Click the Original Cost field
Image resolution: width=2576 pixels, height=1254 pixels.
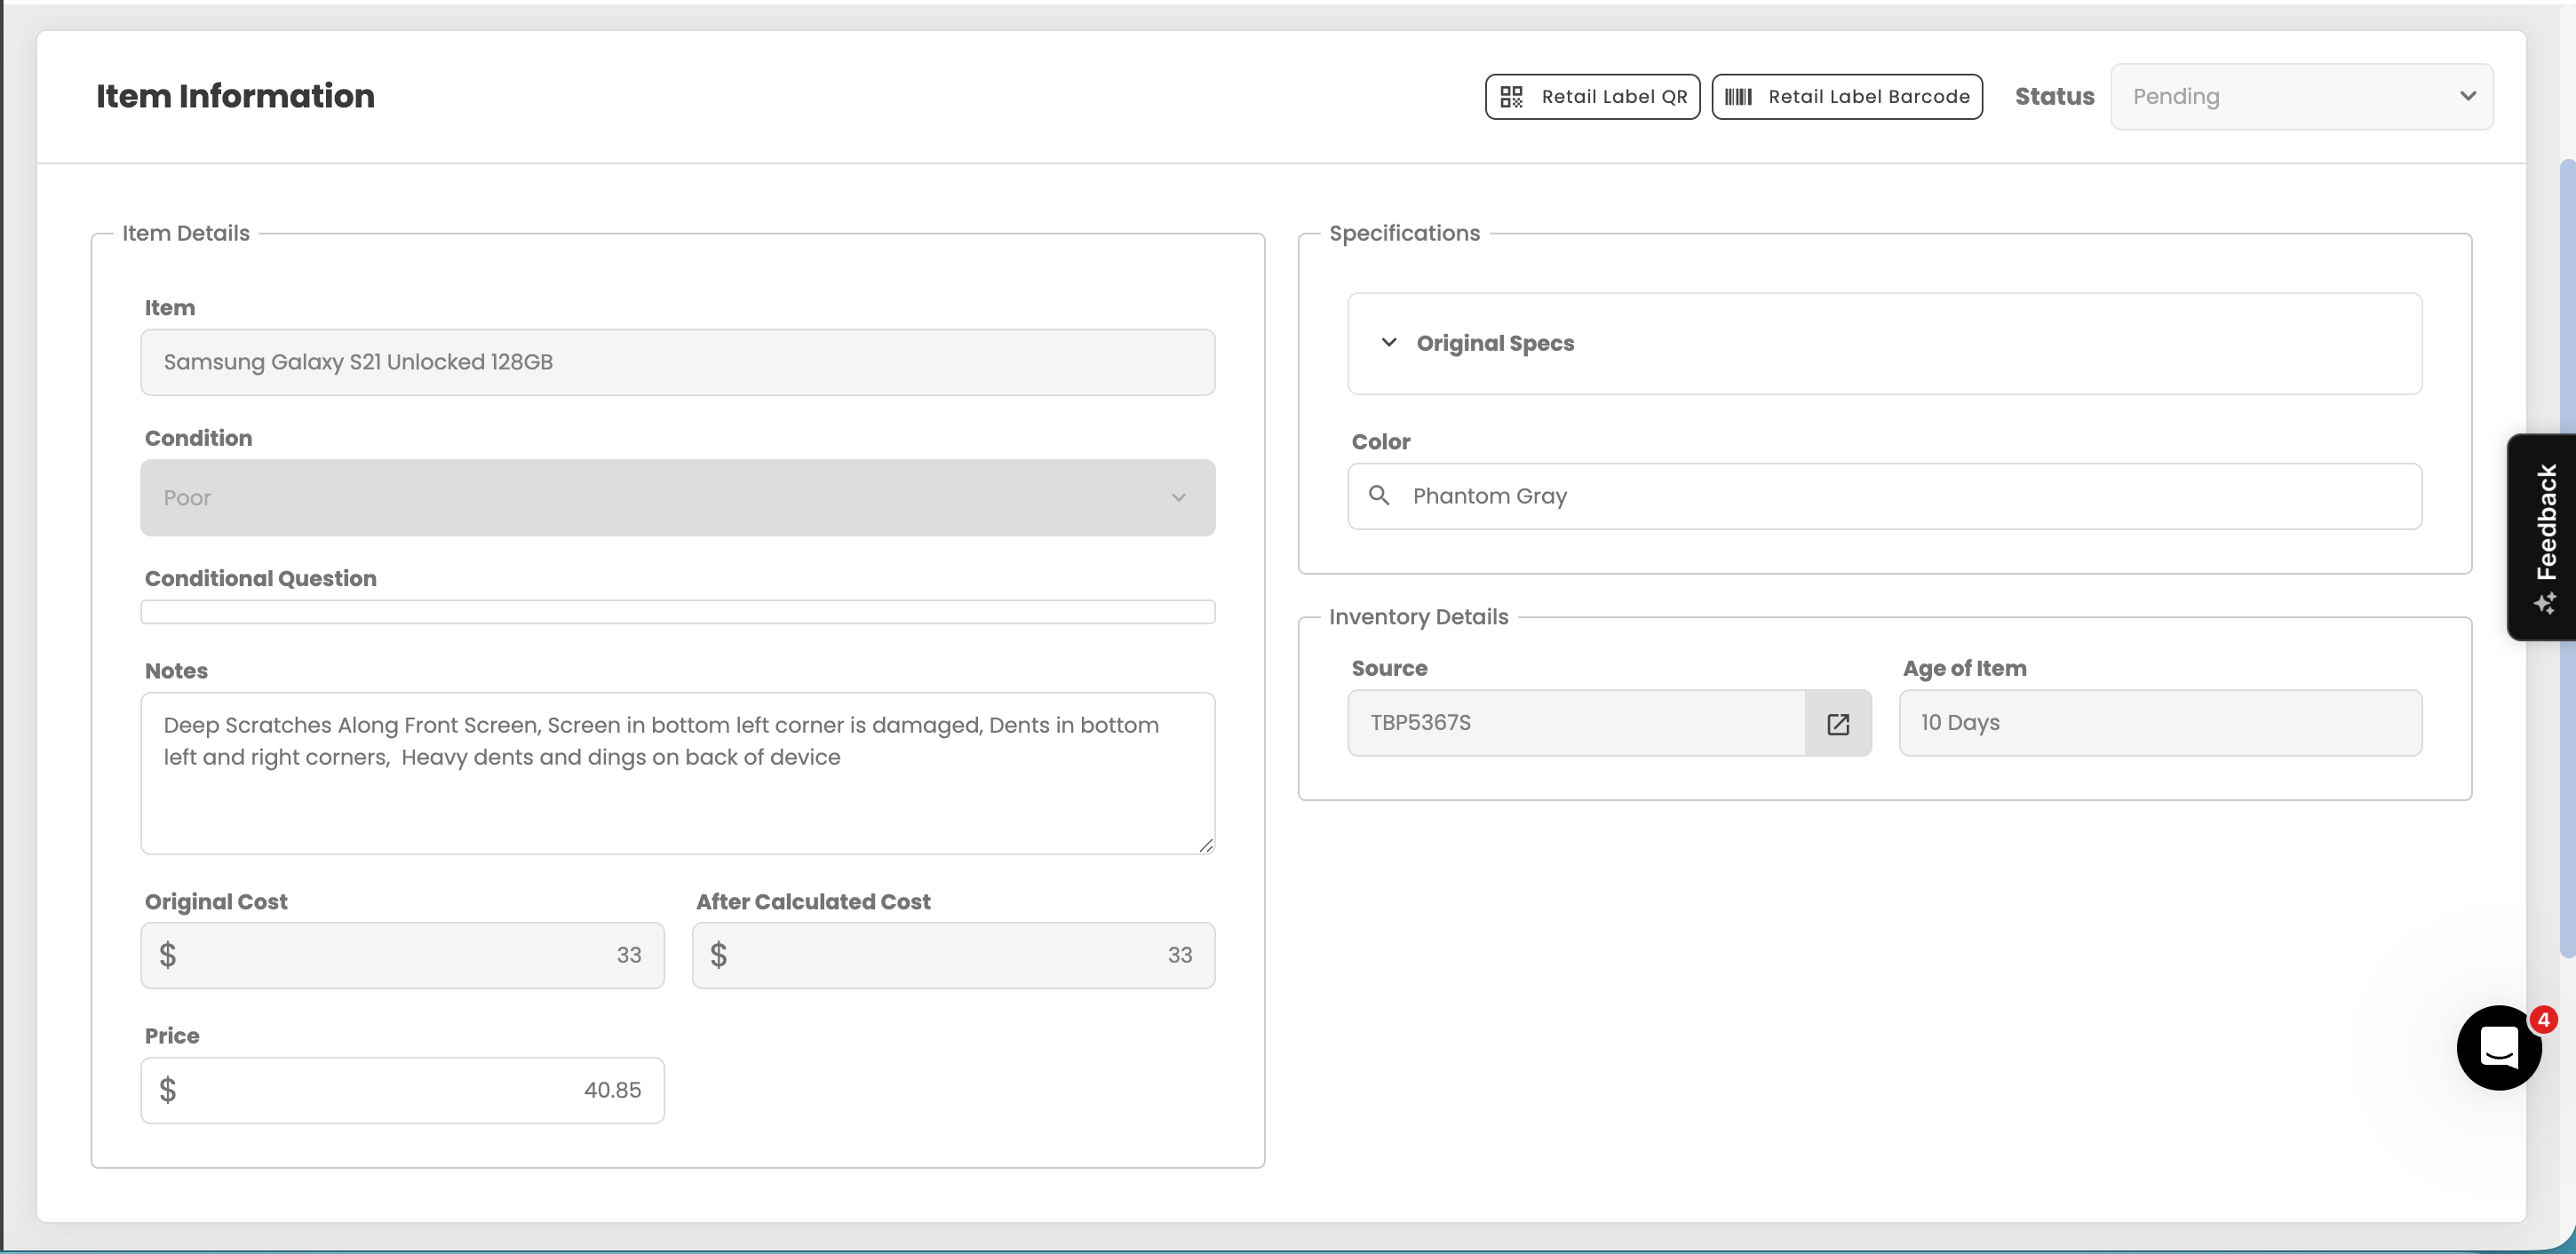402,955
